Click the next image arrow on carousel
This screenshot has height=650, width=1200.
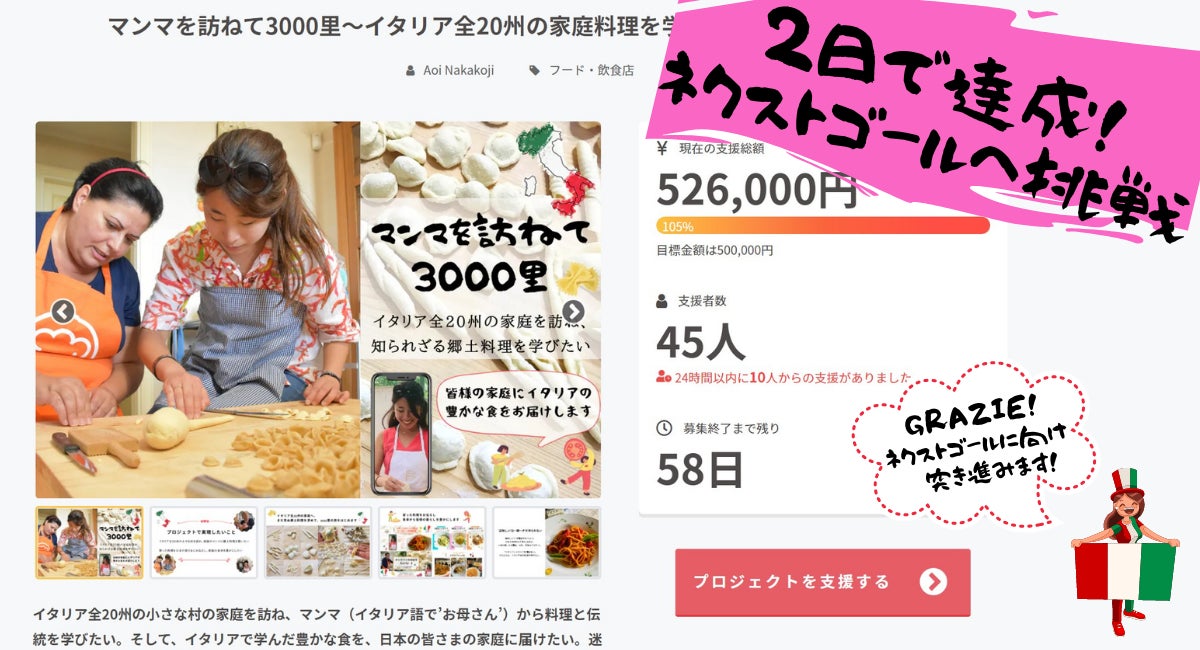[x=573, y=312]
